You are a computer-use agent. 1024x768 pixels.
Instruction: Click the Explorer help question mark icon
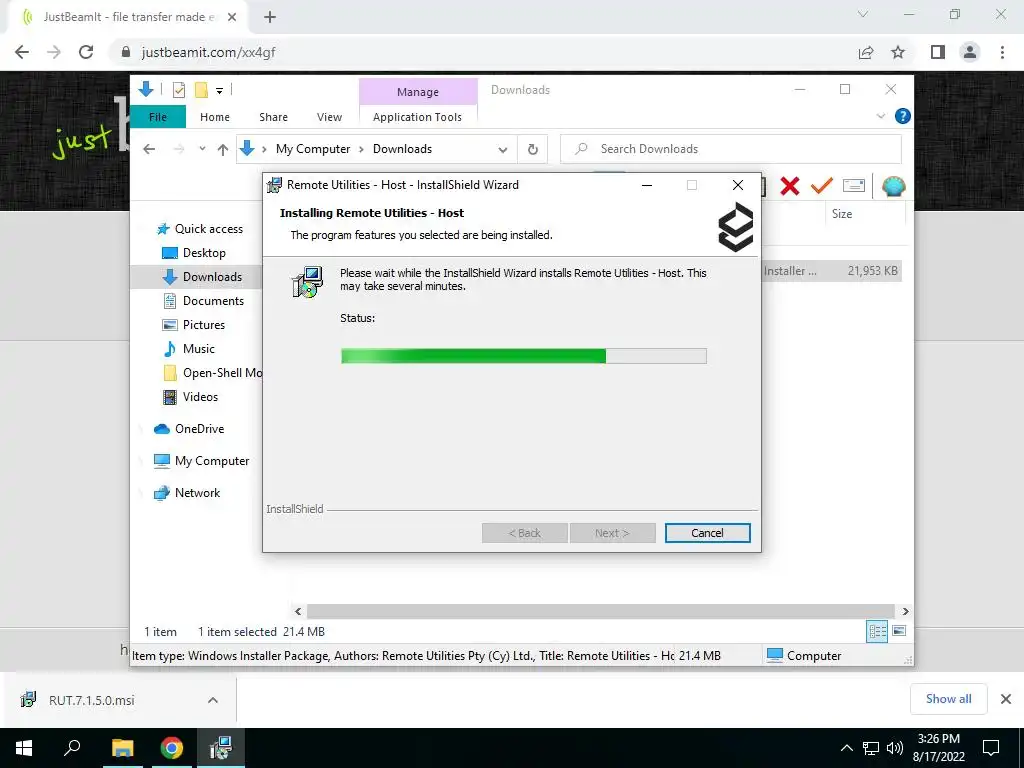[x=903, y=116]
